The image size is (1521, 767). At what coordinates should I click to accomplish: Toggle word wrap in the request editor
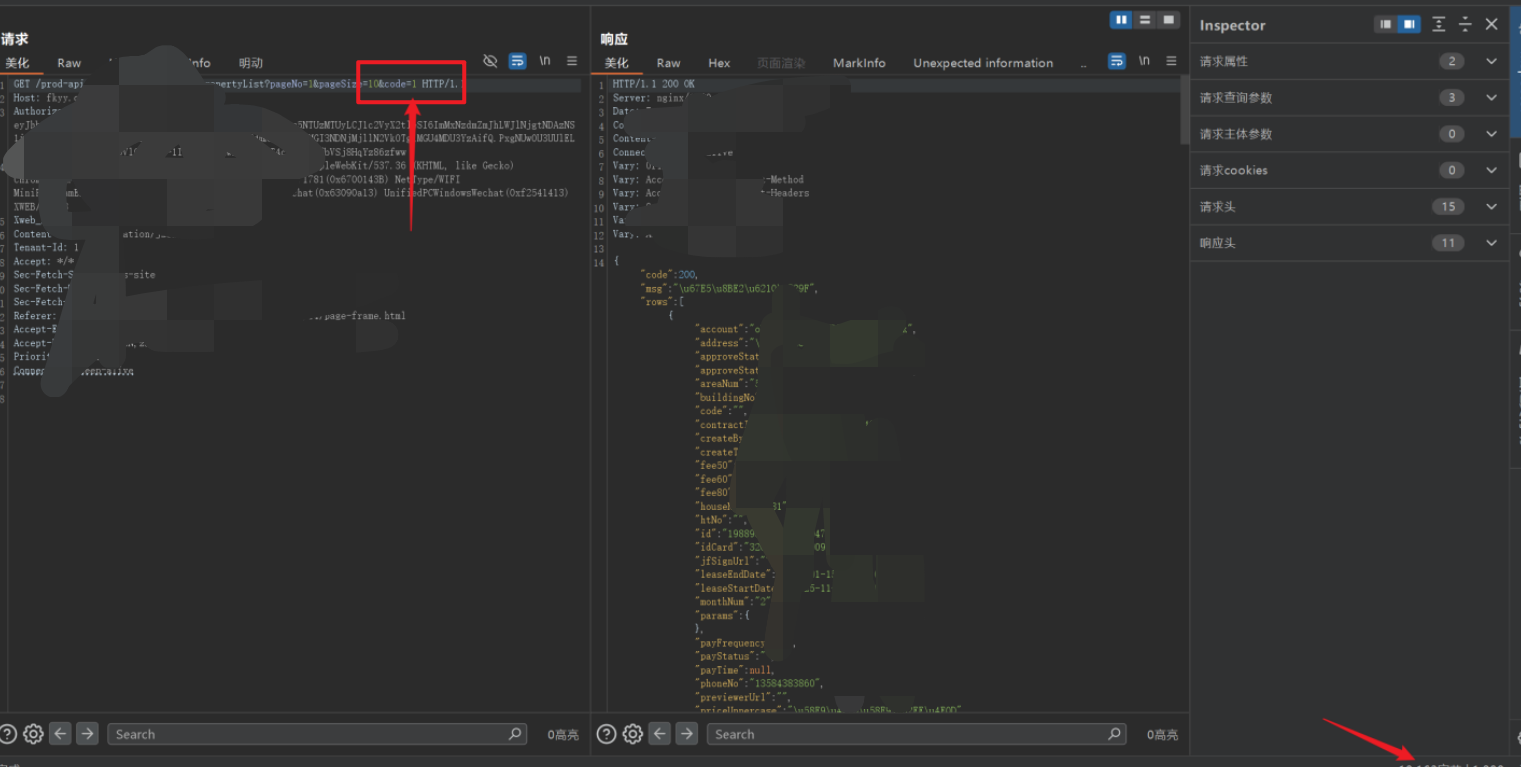point(517,61)
